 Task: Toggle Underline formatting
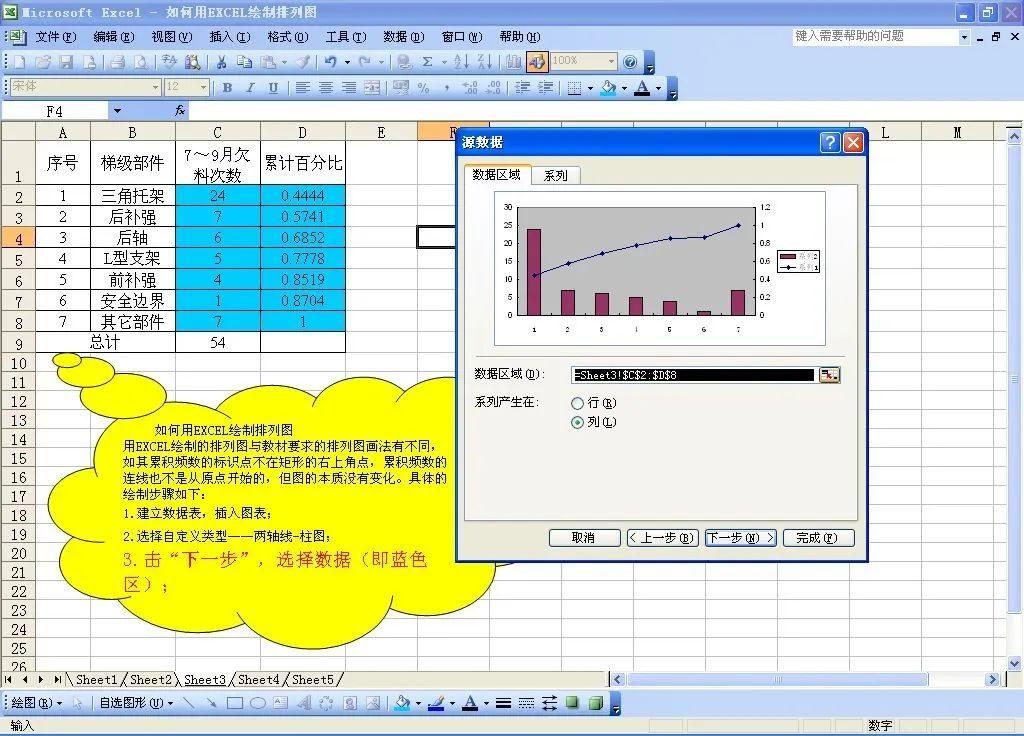coord(273,88)
